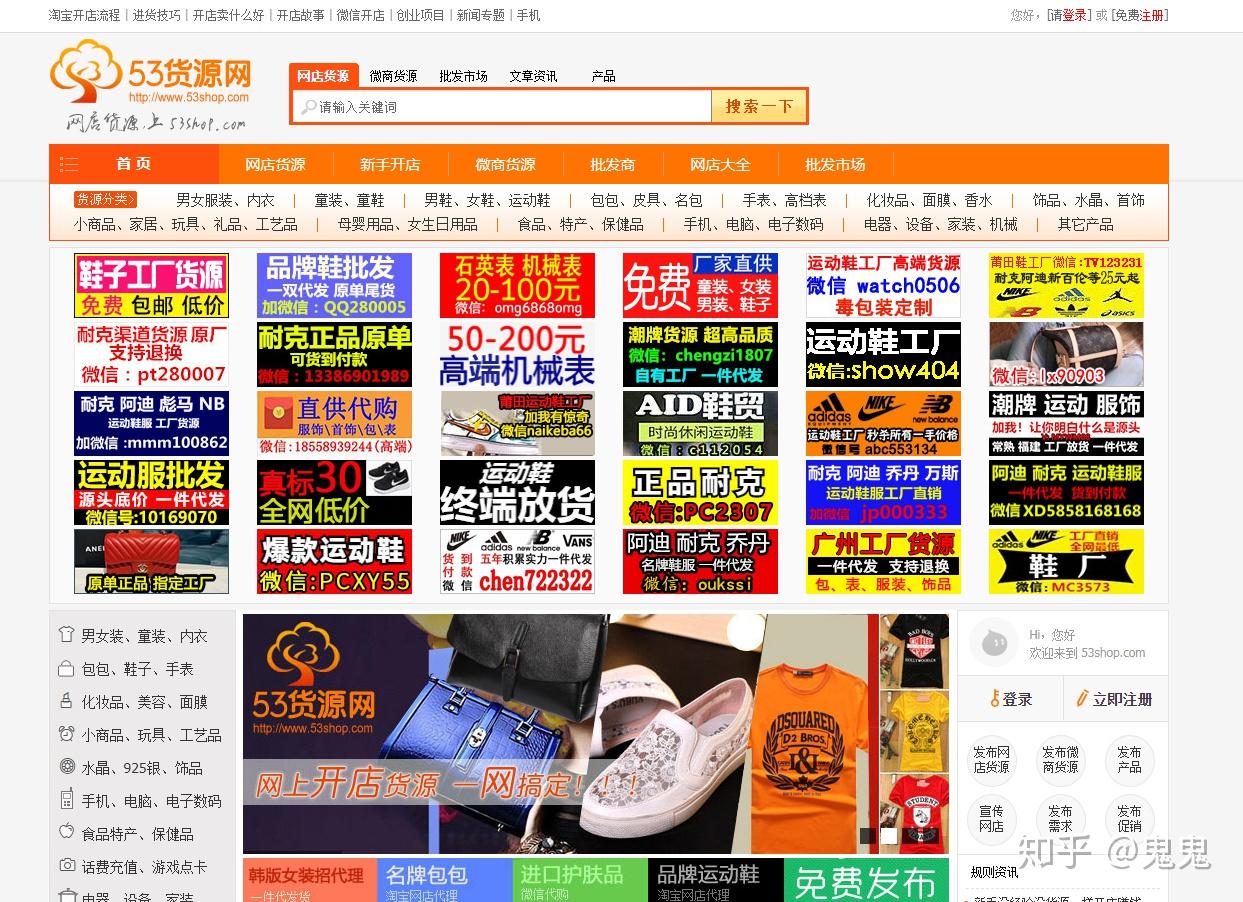Open the phone icon for 手机、电脑、电子数码
This screenshot has width=1243, height=902.
pyautogui.click(x=67, y=800)
